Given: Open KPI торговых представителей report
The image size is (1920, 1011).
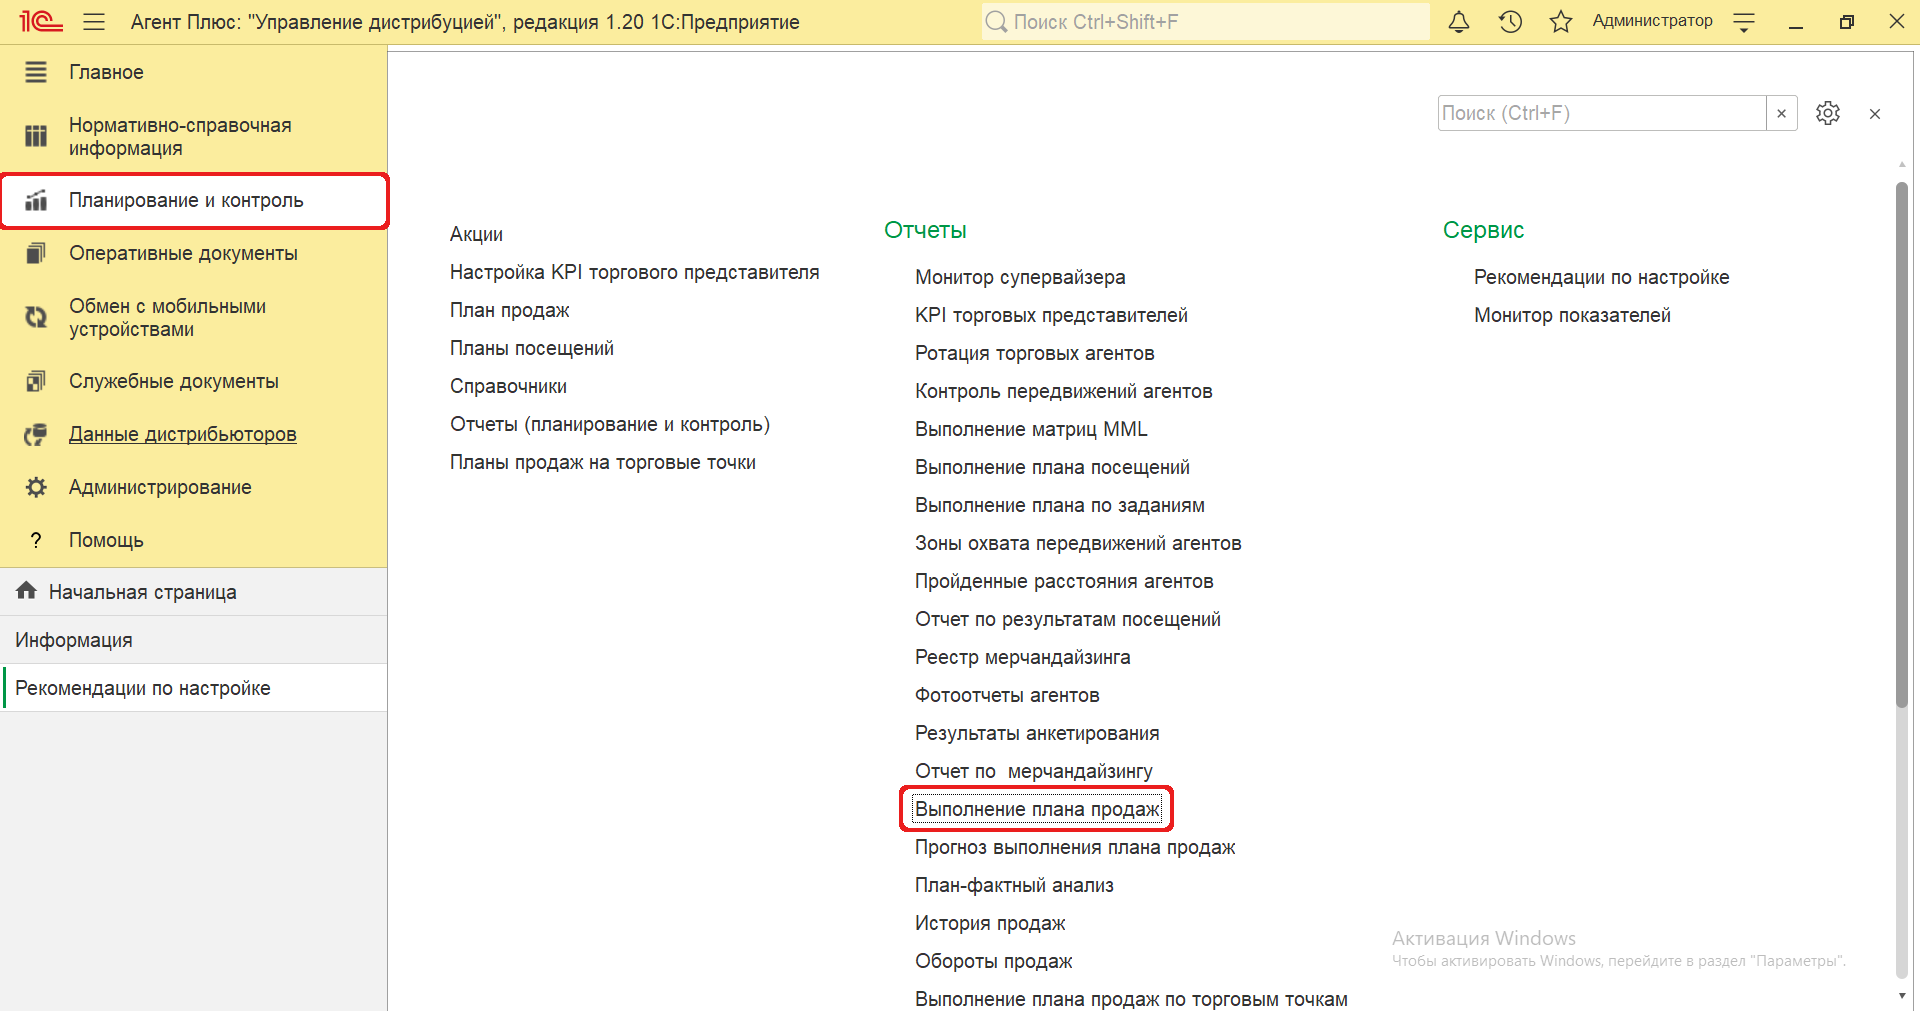Looking at the screenshot, I should (x=1051, y=315).
